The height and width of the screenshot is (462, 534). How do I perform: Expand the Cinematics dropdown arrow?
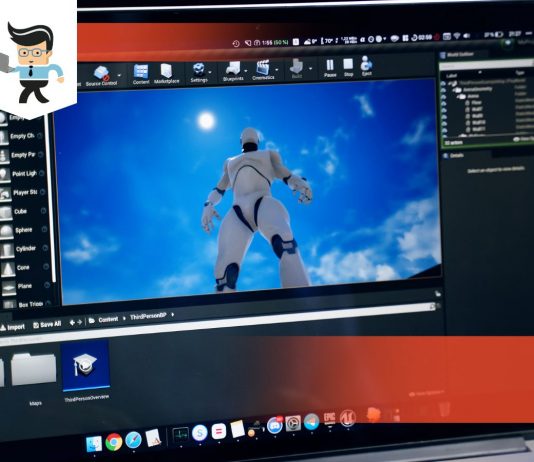coord(277,70)
